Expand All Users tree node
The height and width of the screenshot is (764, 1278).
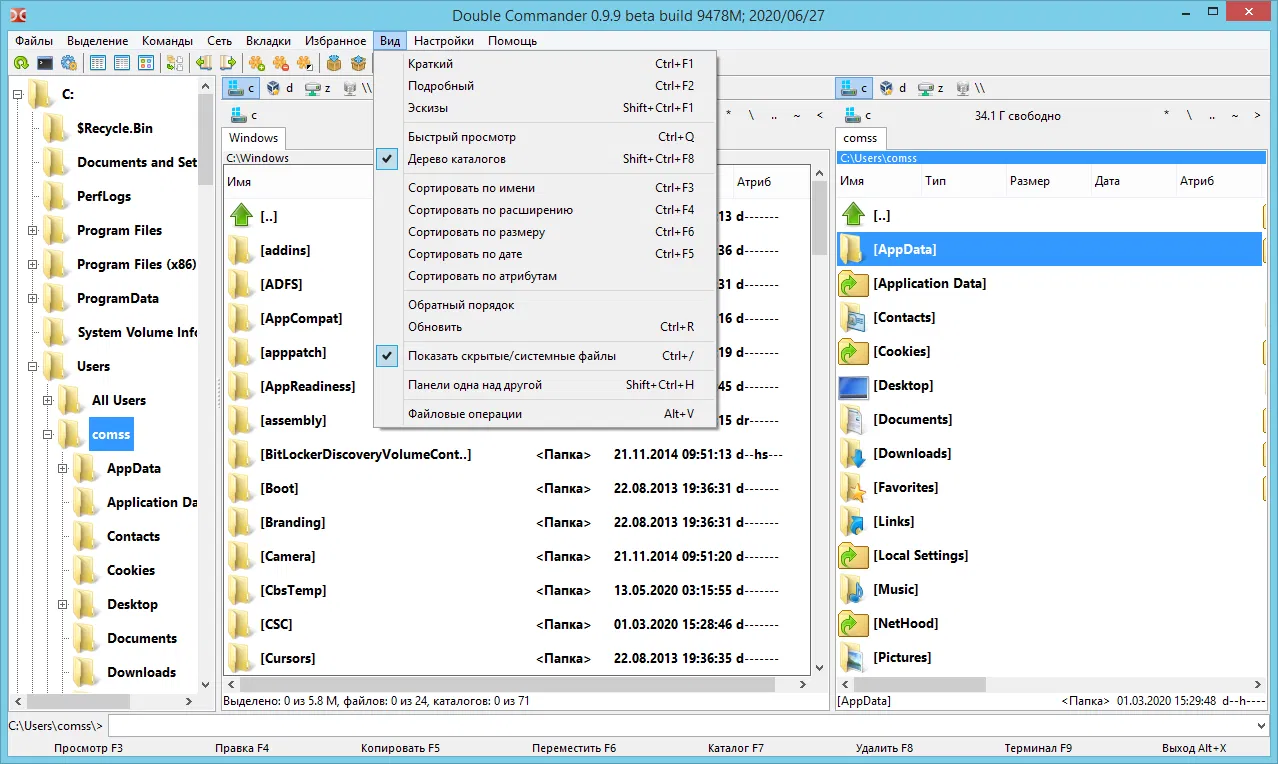[x=48, y=401]
